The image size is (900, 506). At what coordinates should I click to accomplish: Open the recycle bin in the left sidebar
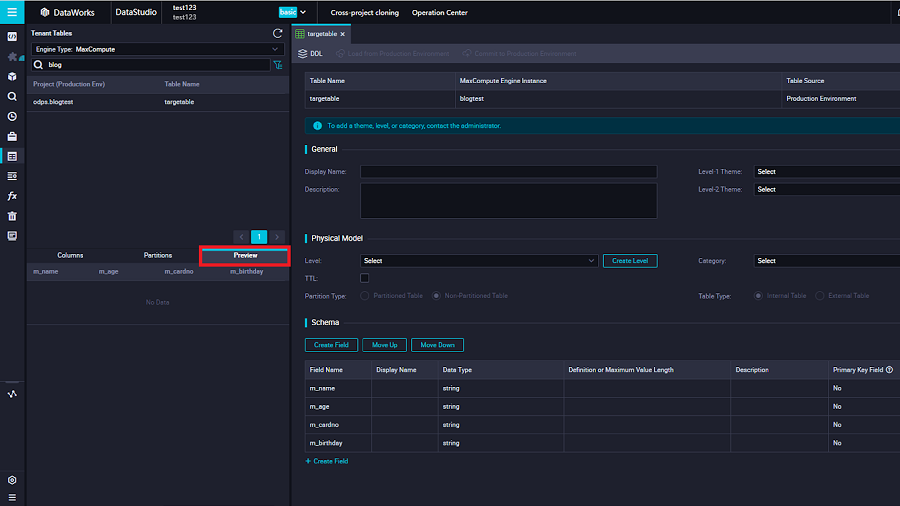pyautogui.click(x=12, y=216)
